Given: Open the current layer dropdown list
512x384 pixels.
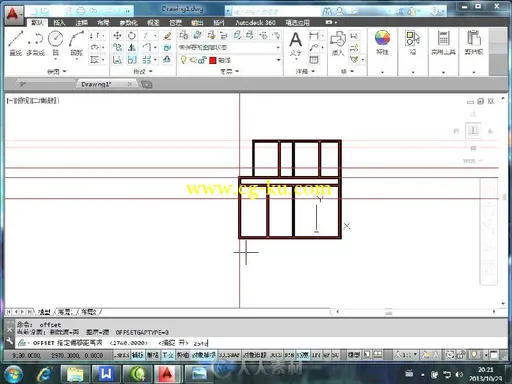Looking at the screenshot, I should coord(229,60).
